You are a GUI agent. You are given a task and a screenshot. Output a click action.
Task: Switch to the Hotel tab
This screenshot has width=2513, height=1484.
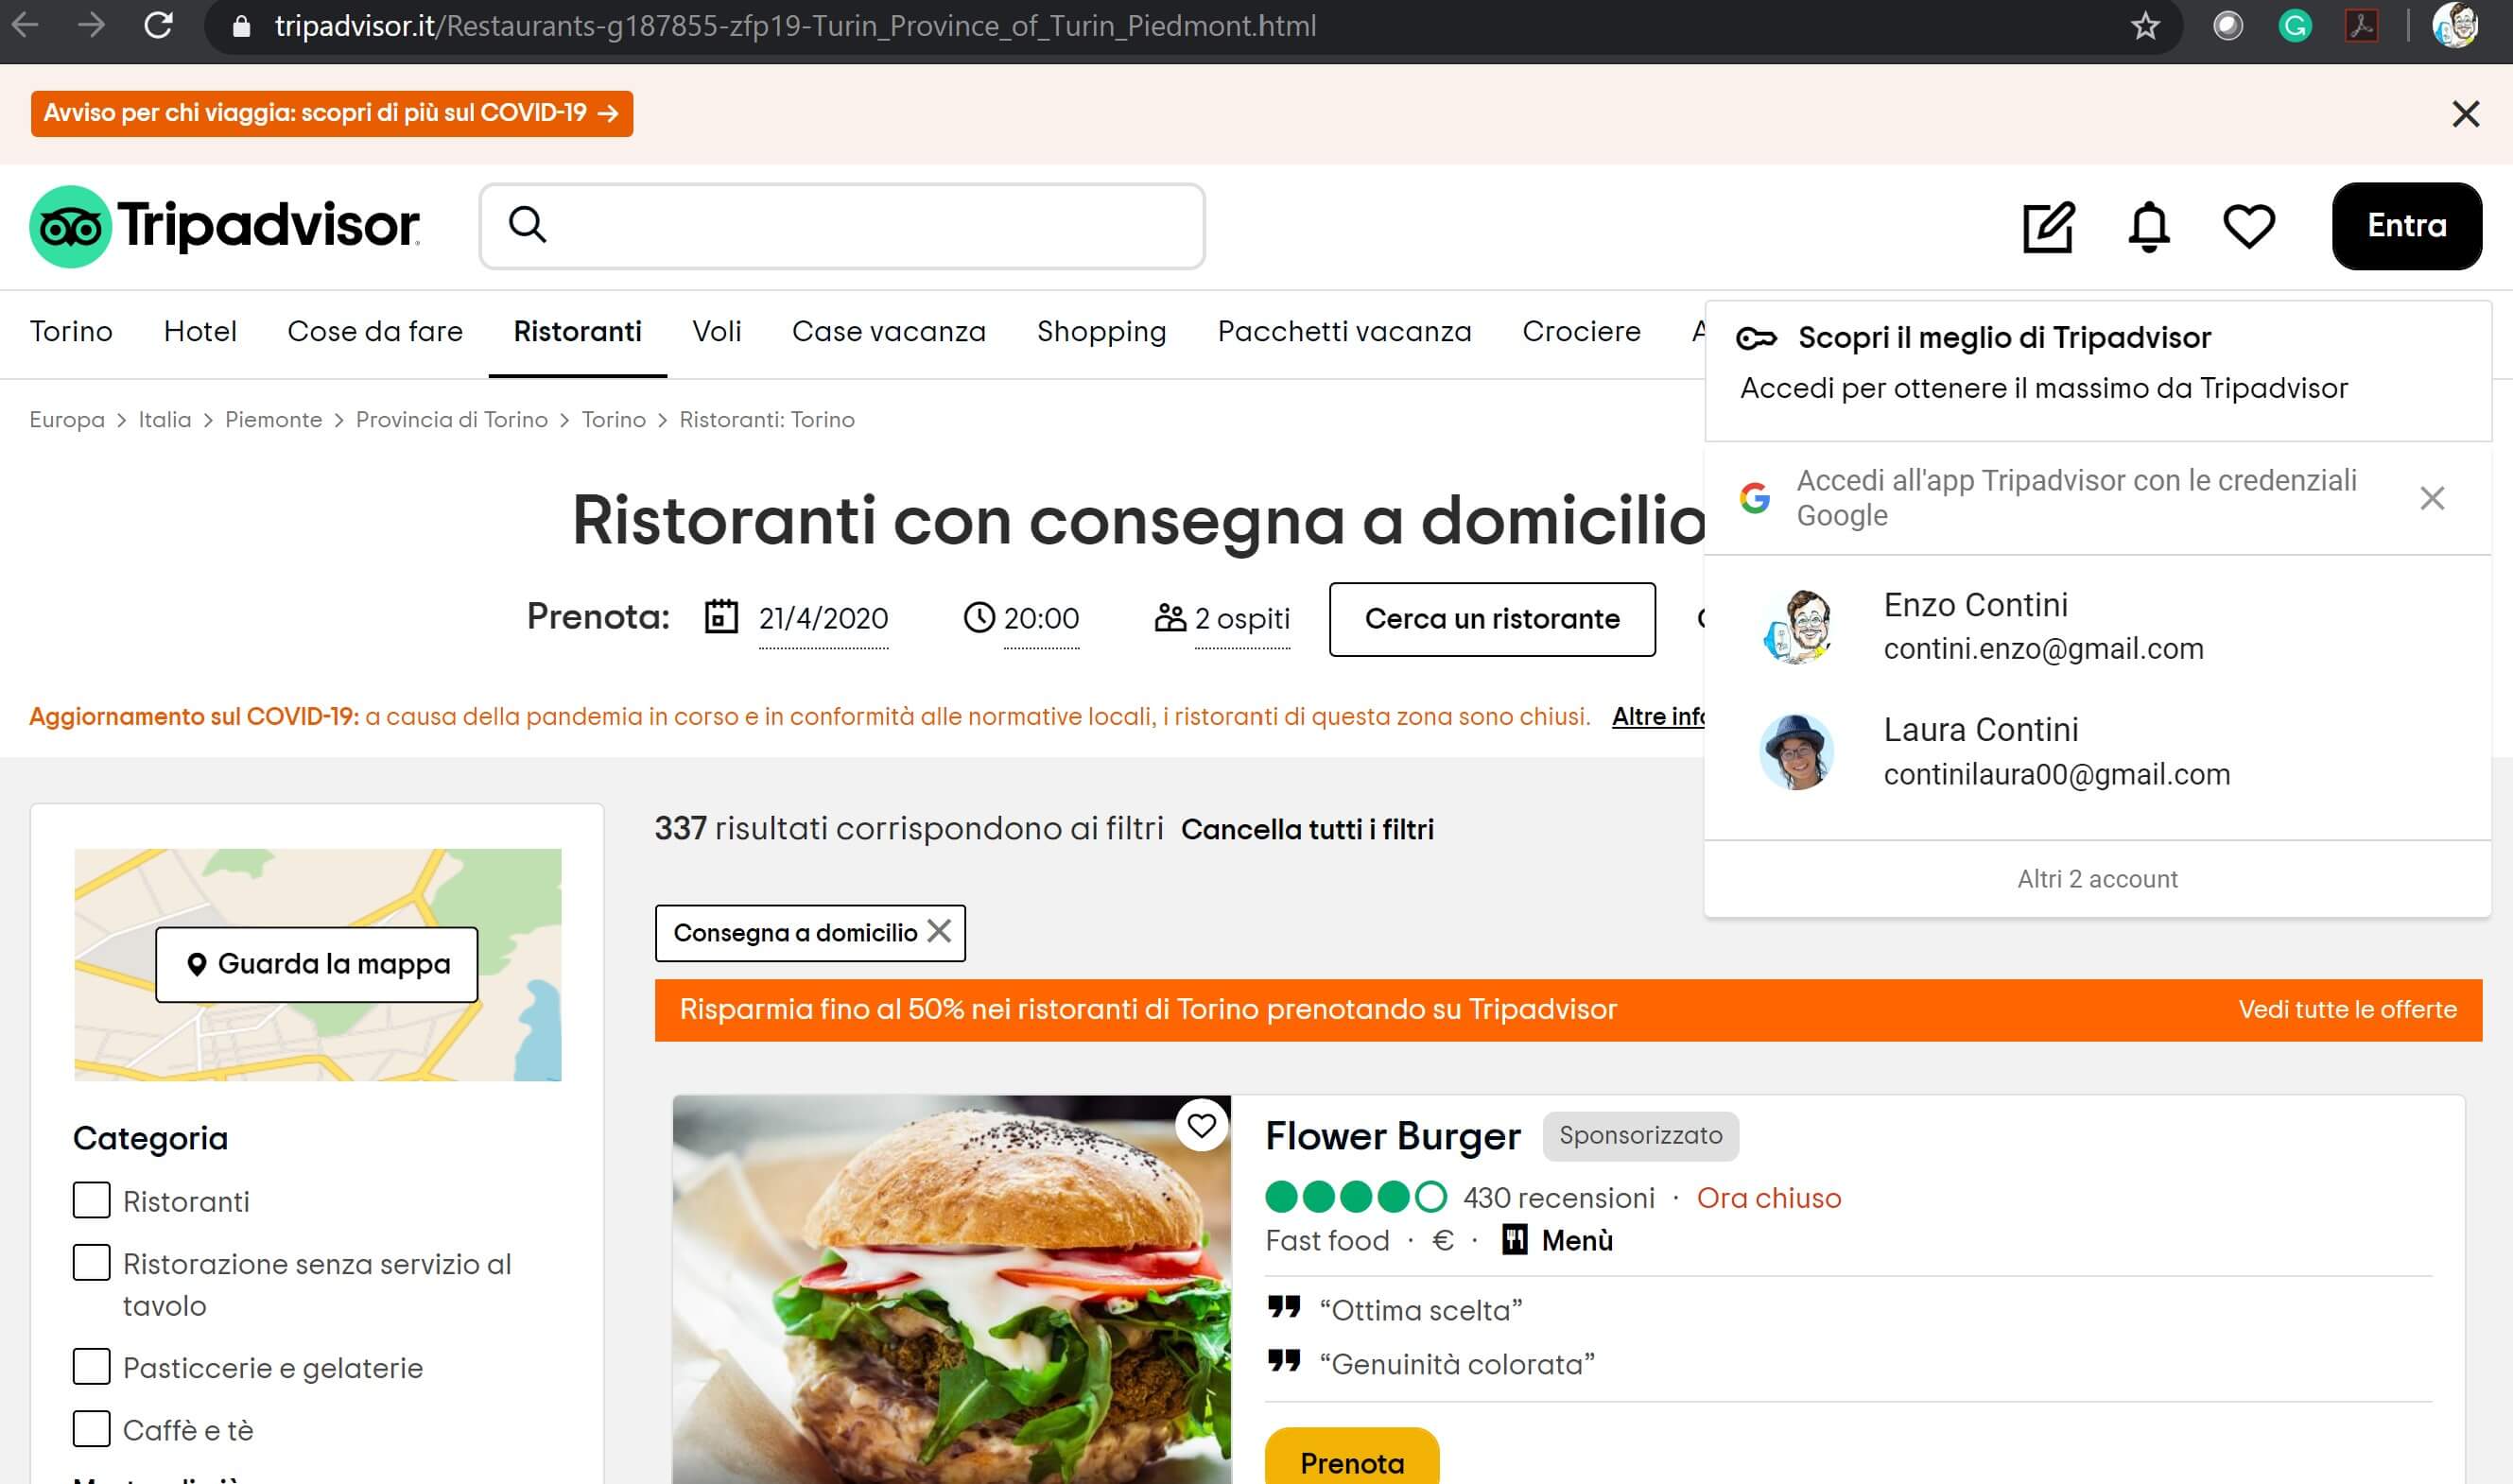[x=200, y=332]
